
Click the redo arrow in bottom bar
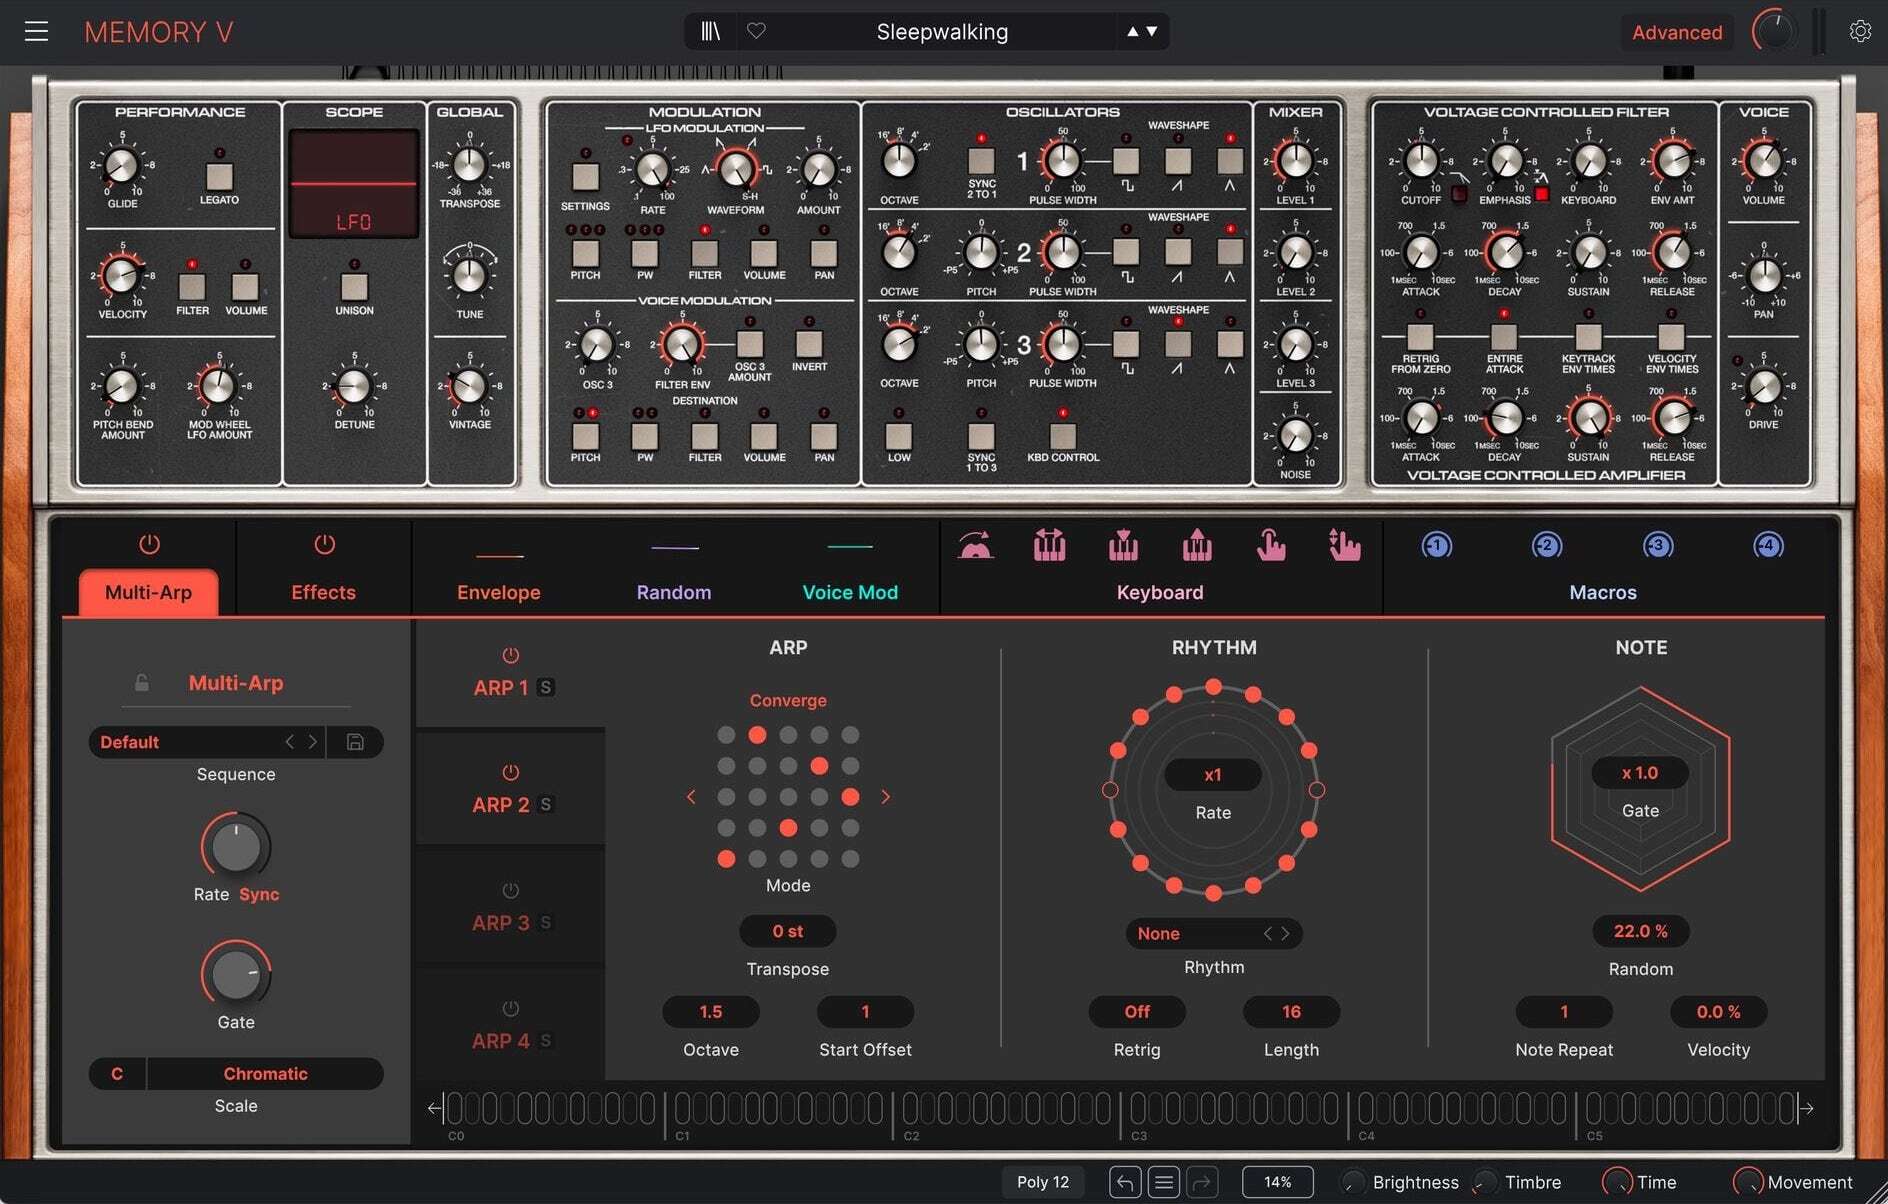pos(1202,1182)
